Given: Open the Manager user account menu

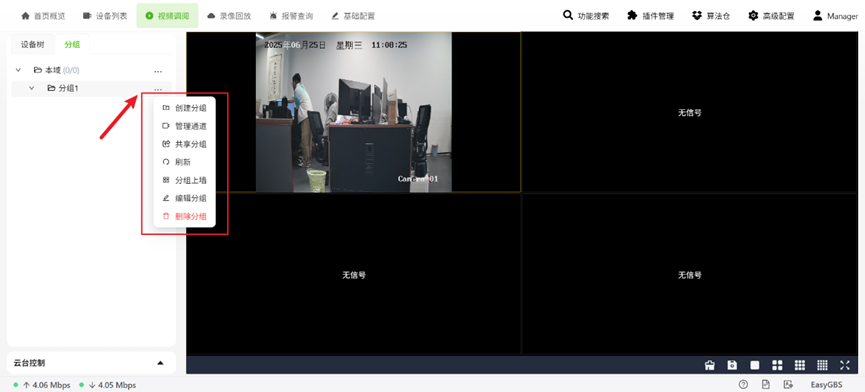Looking at the screenshot, I should pos(835,16).
